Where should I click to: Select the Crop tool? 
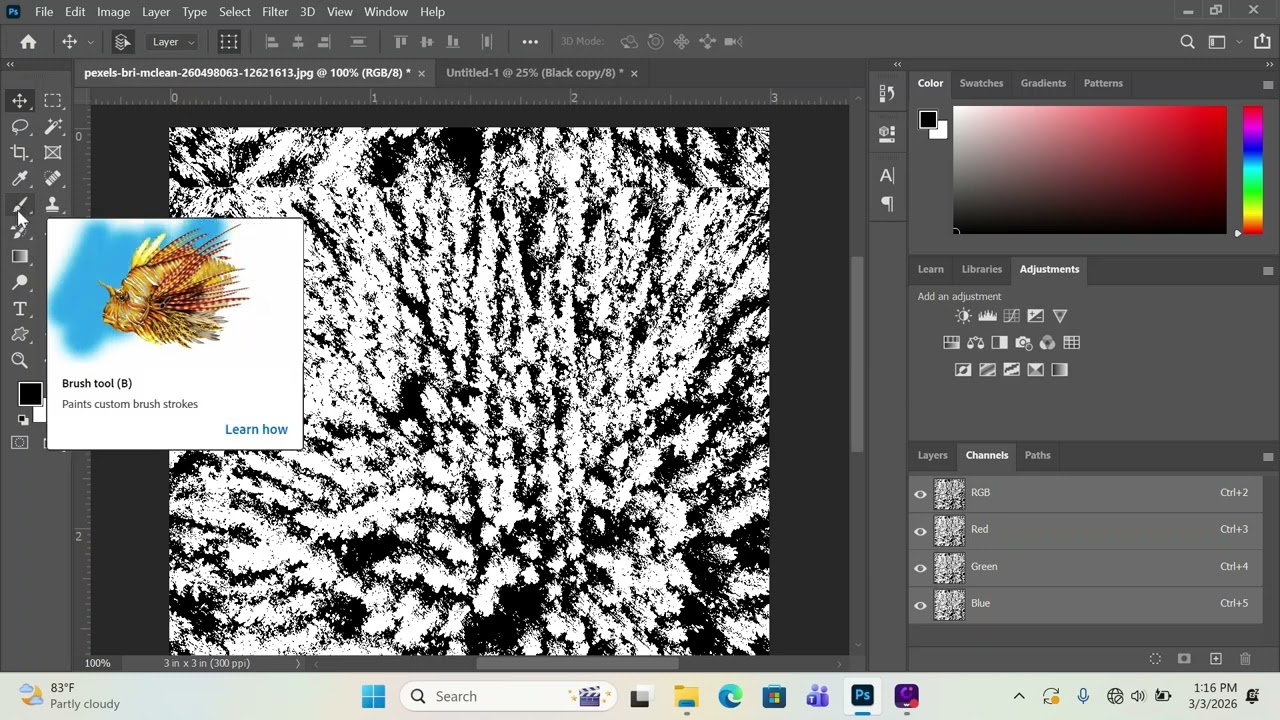(20, 152)
